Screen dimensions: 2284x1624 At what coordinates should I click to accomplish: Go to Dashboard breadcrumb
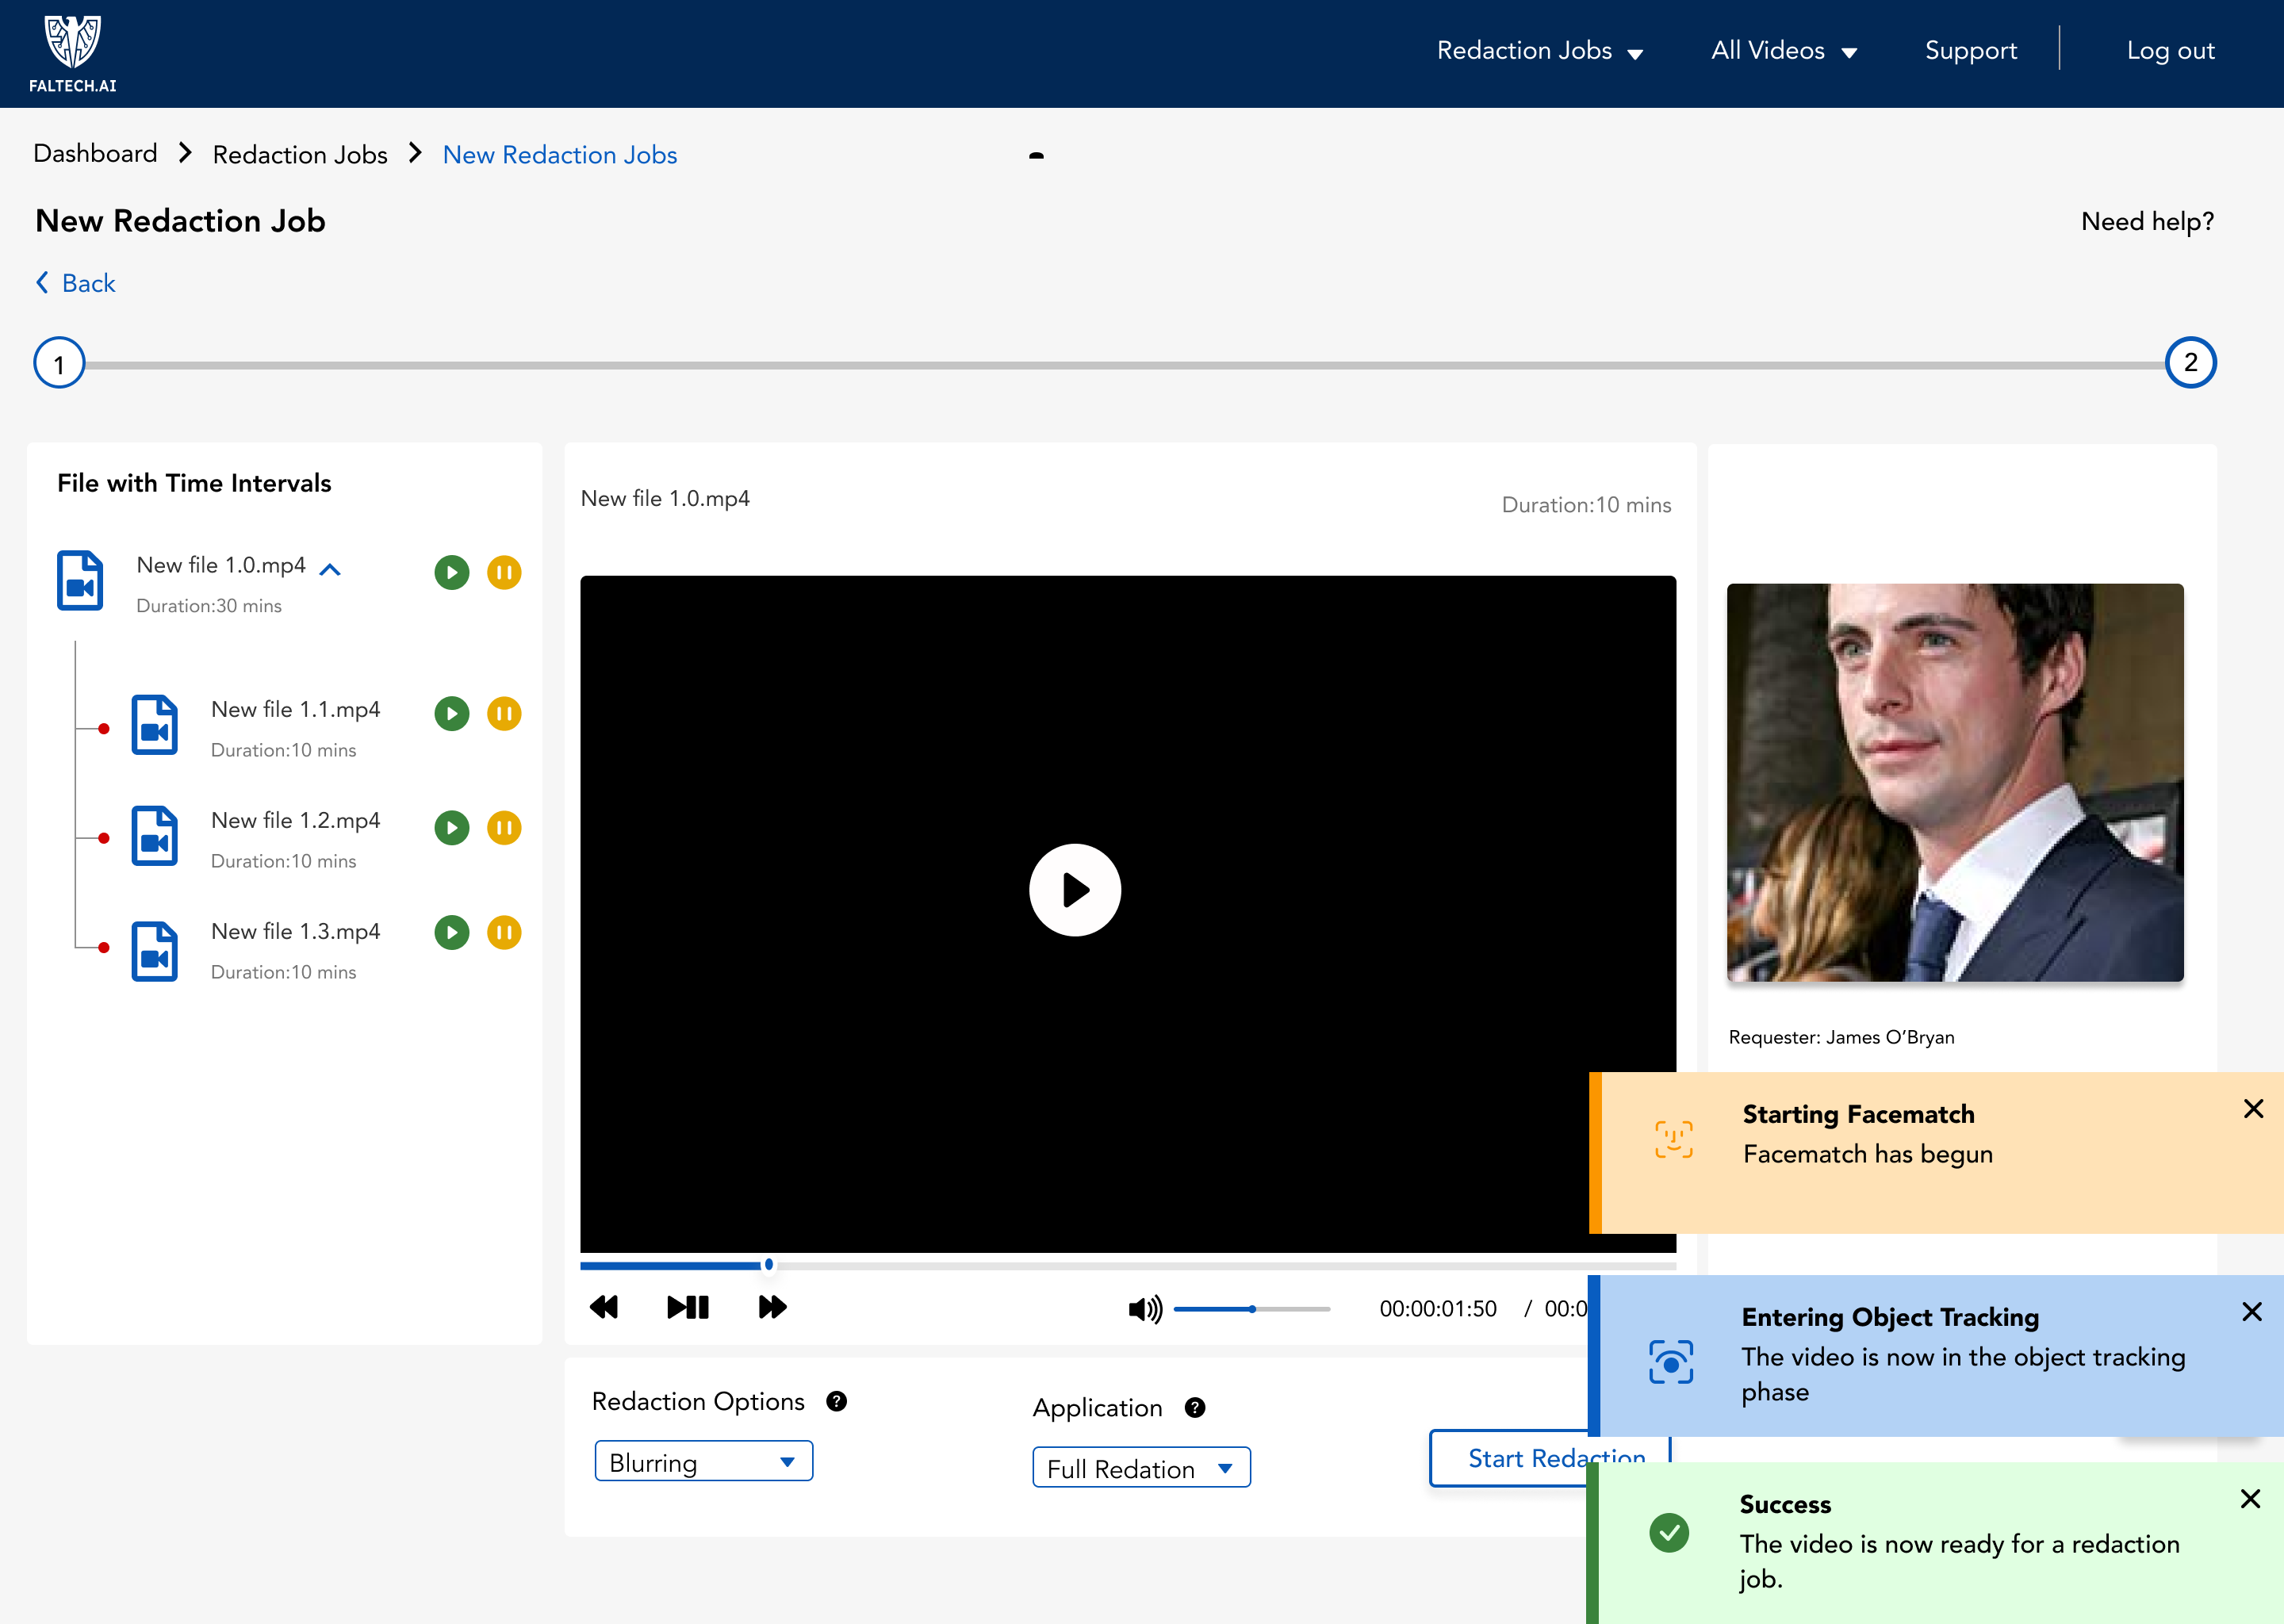coord(96,154)
